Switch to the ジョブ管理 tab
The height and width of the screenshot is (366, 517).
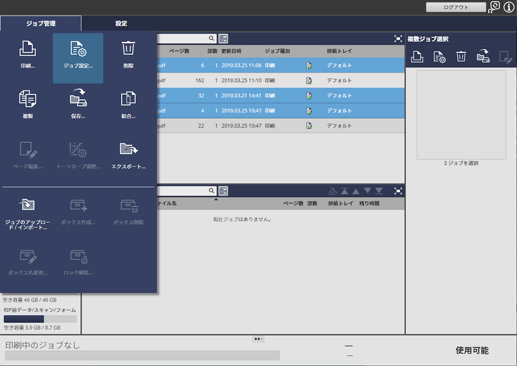point(41,23)
